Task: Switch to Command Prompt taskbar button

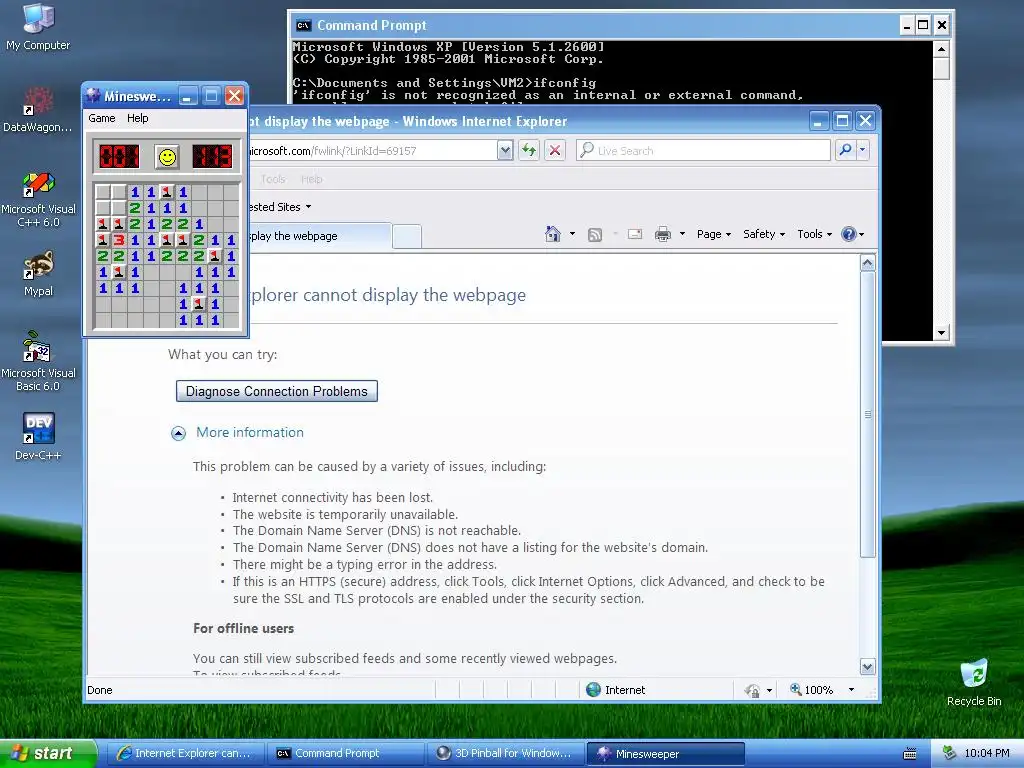Action: pos(345,753)
